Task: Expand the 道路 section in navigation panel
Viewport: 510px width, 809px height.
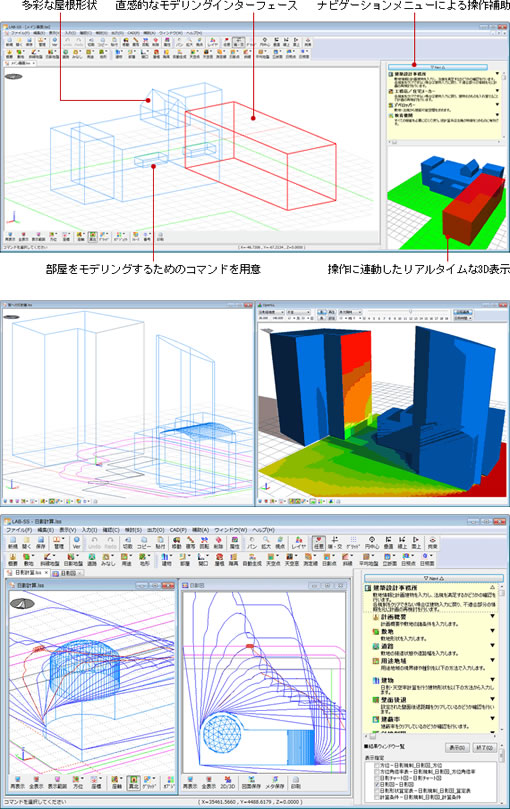Action: point(492,645)
